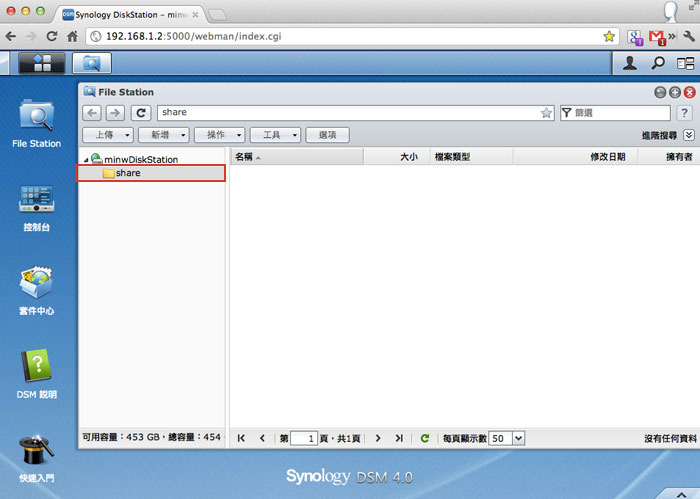Viewport: 700px width, 499px height.
Task: Click the 進階搜尋 advanced search label
Action: [x=659, y=135]
